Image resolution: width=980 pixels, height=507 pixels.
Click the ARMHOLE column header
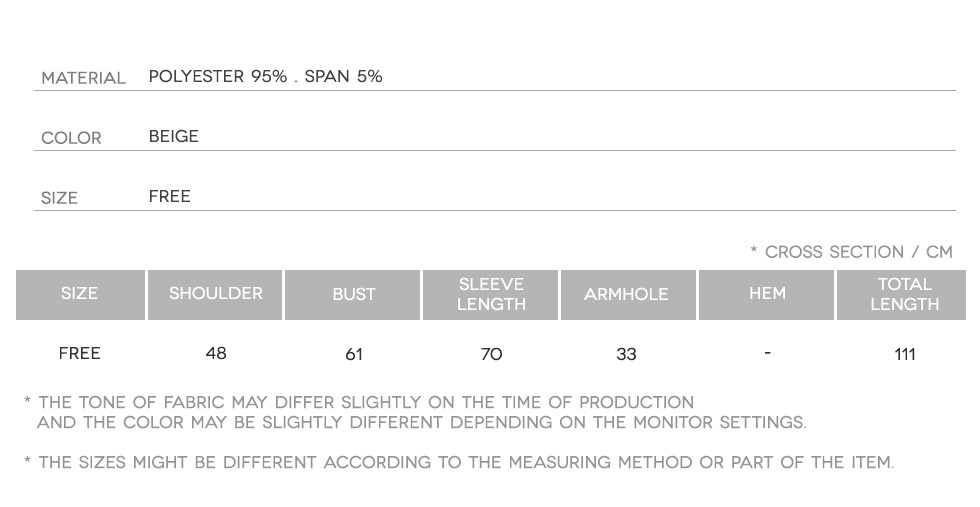pyautogui.click(x=626, y=295)
